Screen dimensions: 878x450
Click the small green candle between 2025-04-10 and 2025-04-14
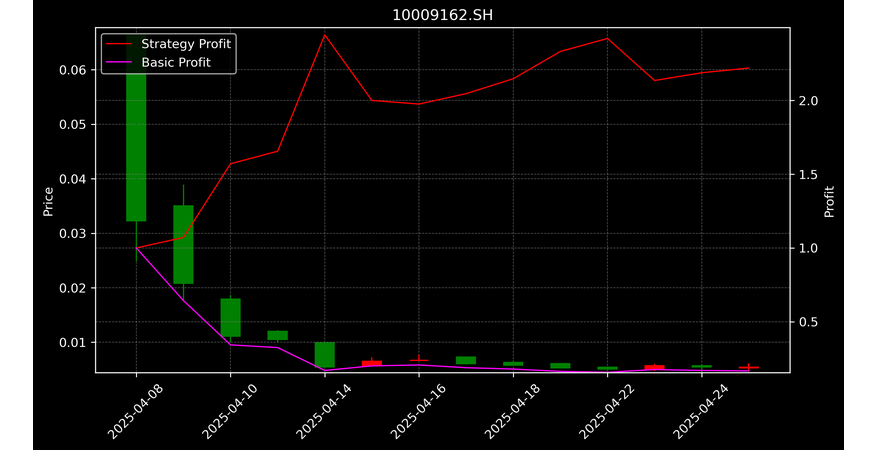tap(278, 335)
